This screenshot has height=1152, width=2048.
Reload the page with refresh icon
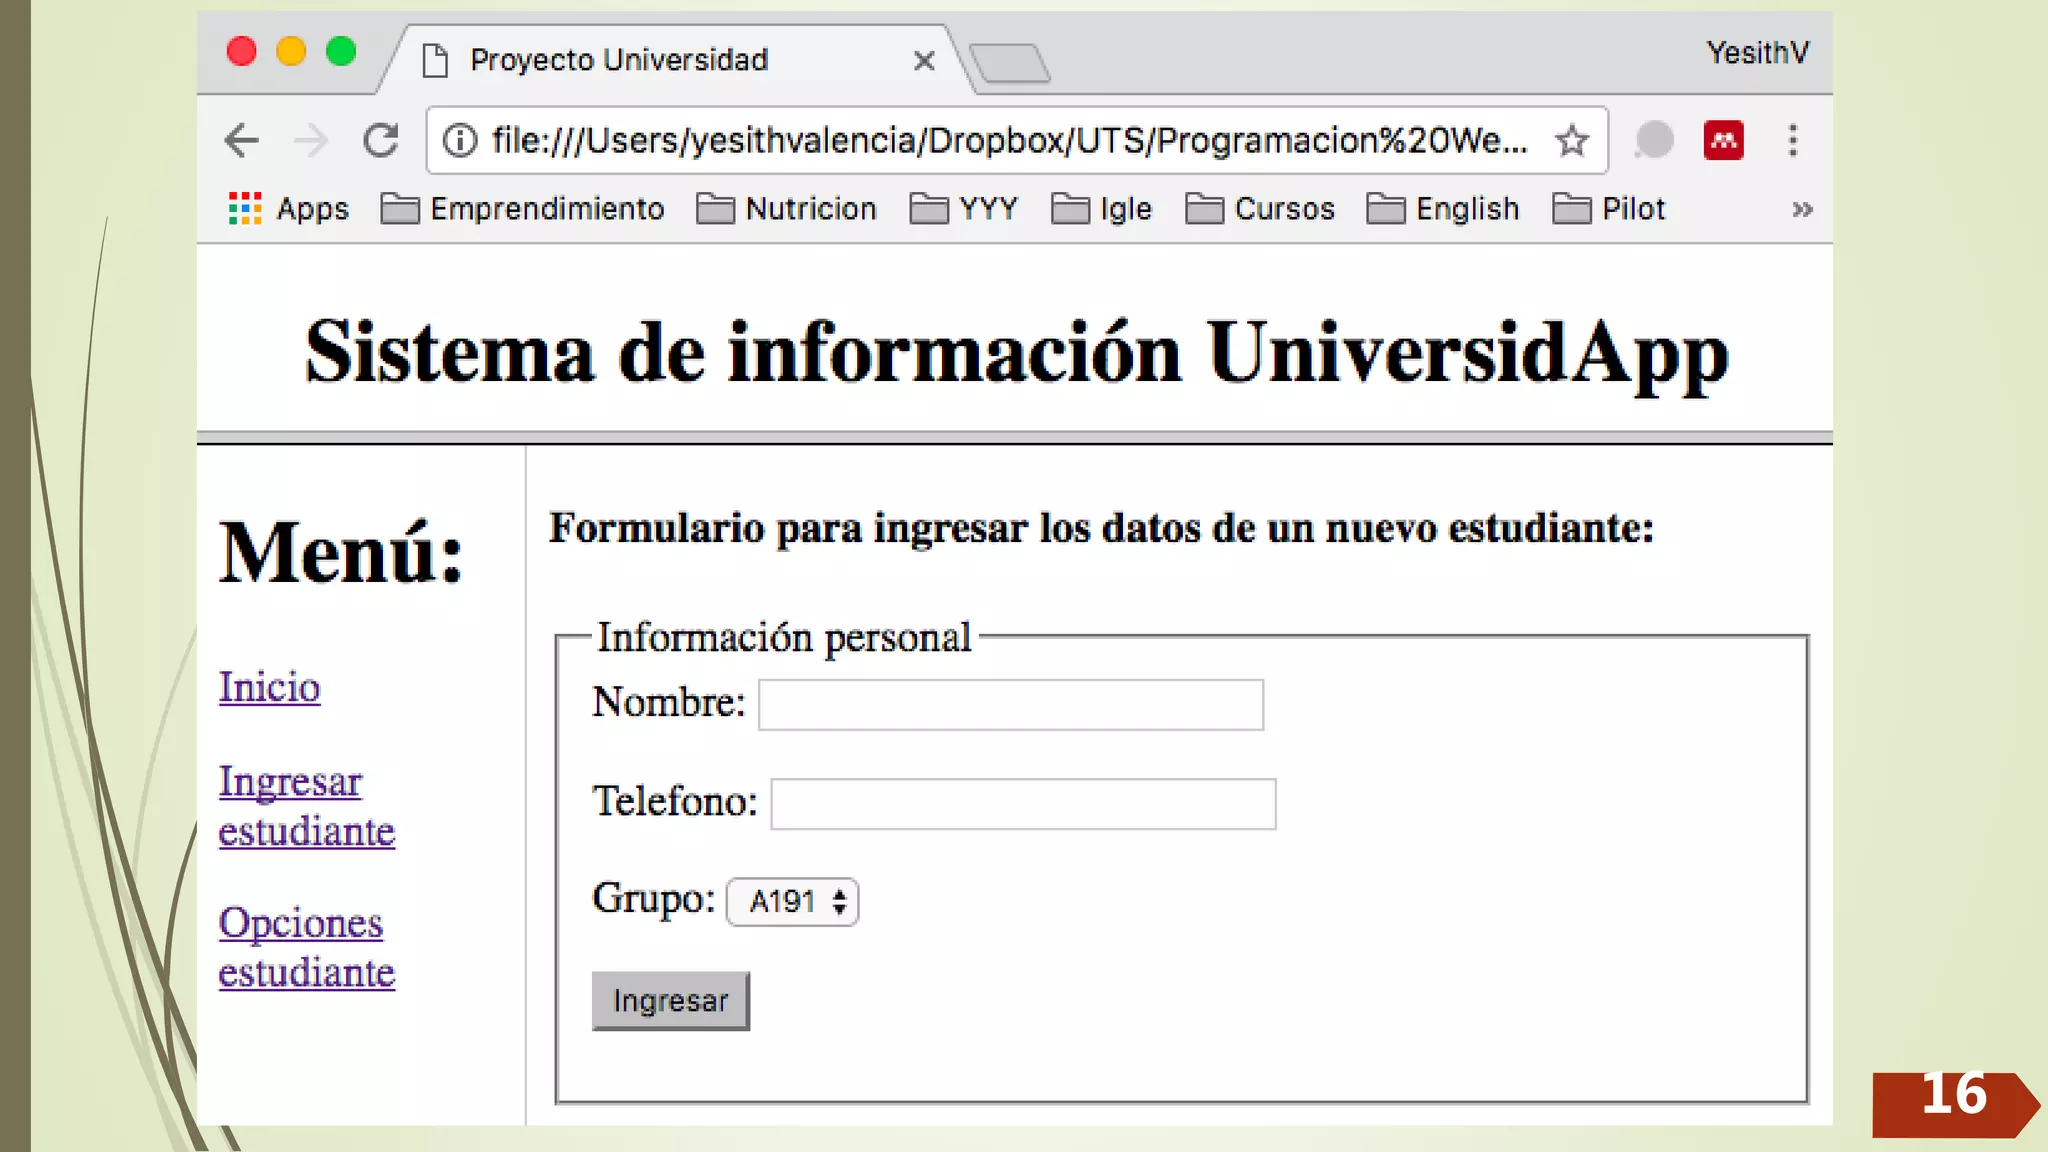(x=381, y=141)
